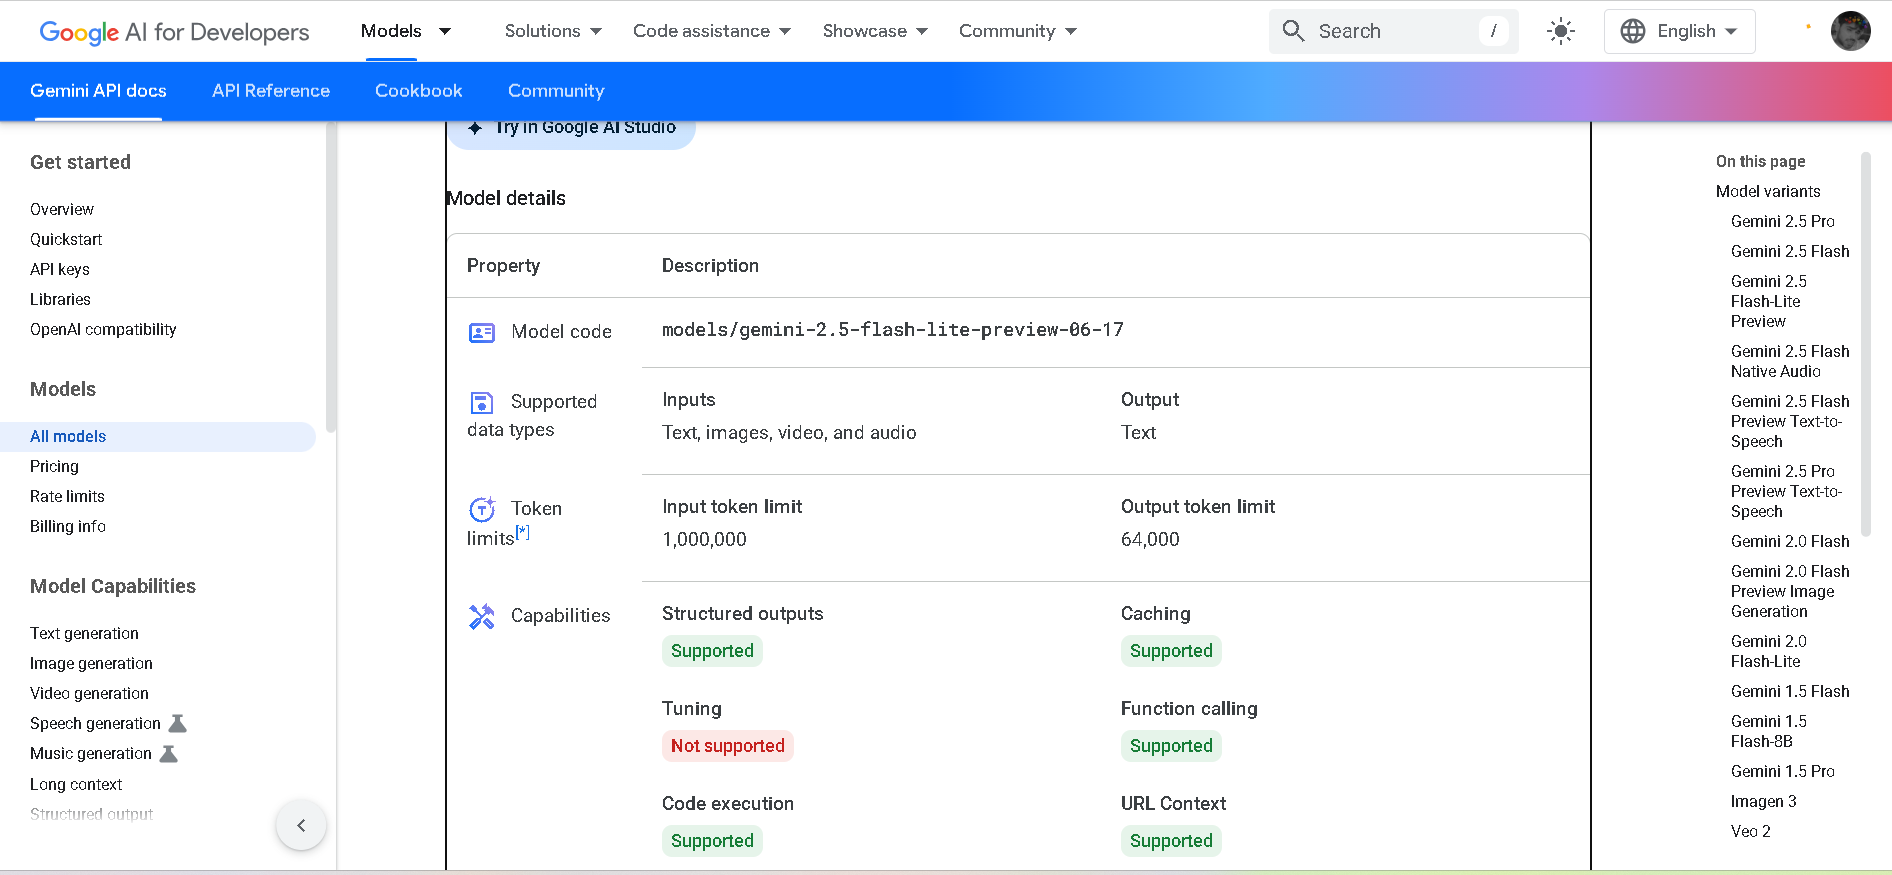Click the Google AI for Developers logo
Viewport: 1892px width, 875px height.
click(x=174, y=32)
